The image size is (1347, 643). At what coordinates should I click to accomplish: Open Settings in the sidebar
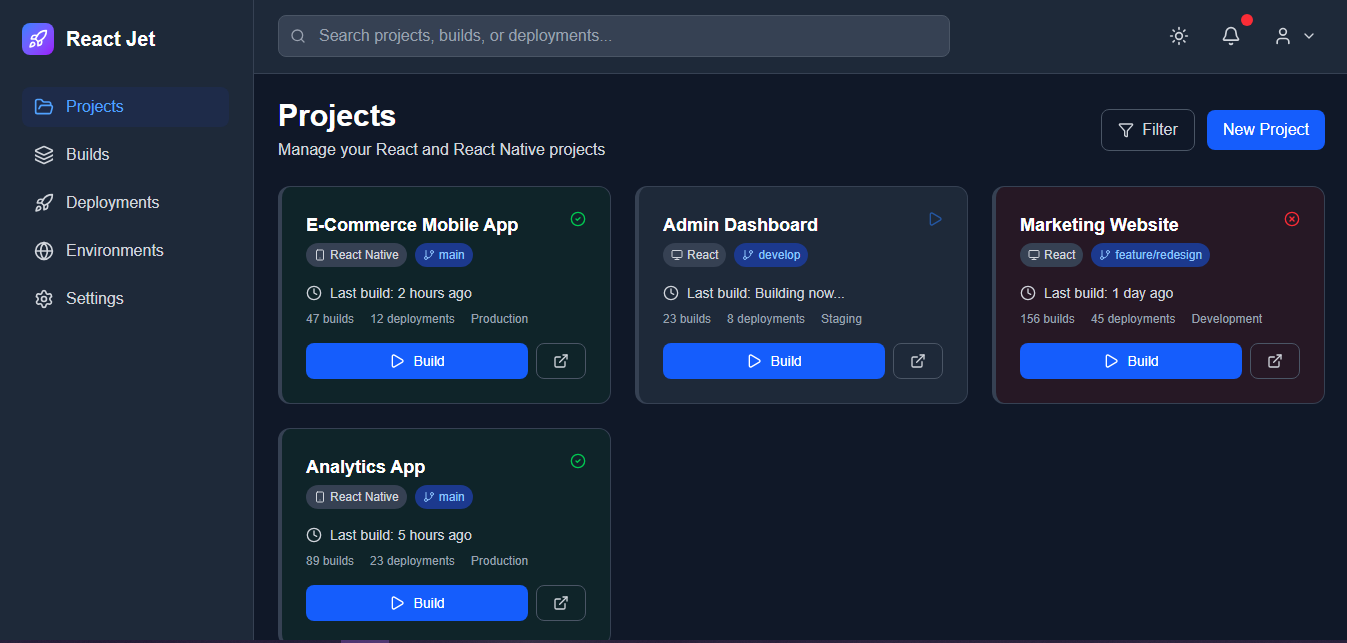pyautogui.click(x=126, y=298)
